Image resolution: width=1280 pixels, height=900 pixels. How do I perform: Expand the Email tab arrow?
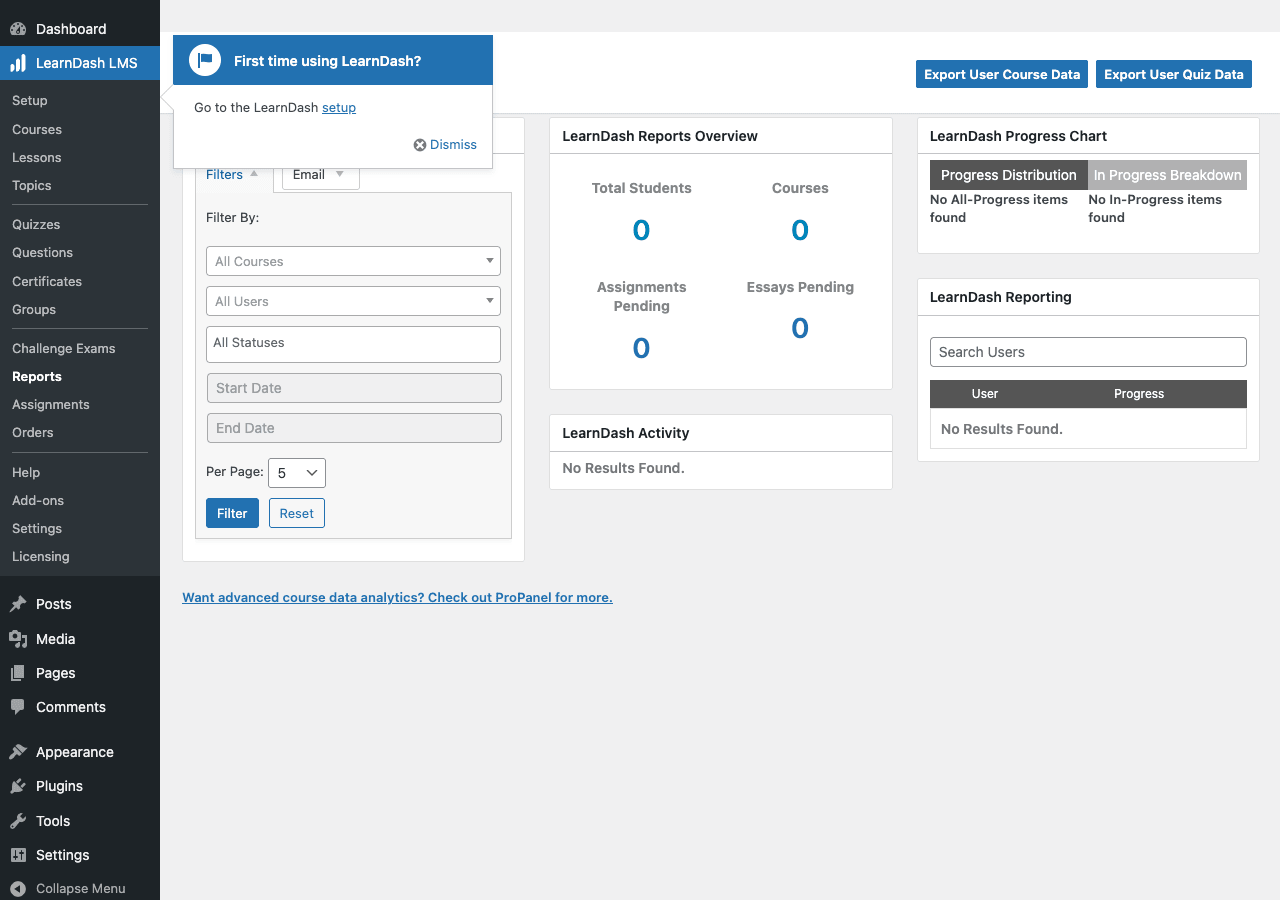click(x=340, y=173)
